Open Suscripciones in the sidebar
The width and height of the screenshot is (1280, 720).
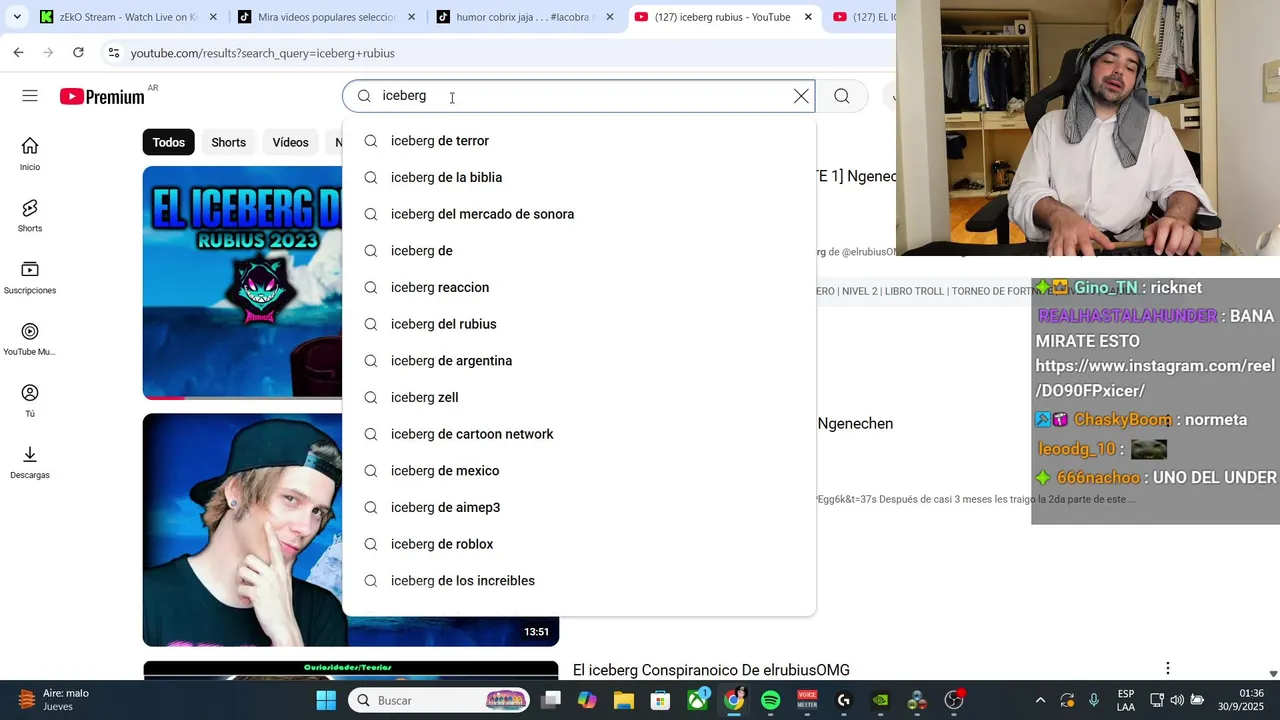(x=30, y=278)
